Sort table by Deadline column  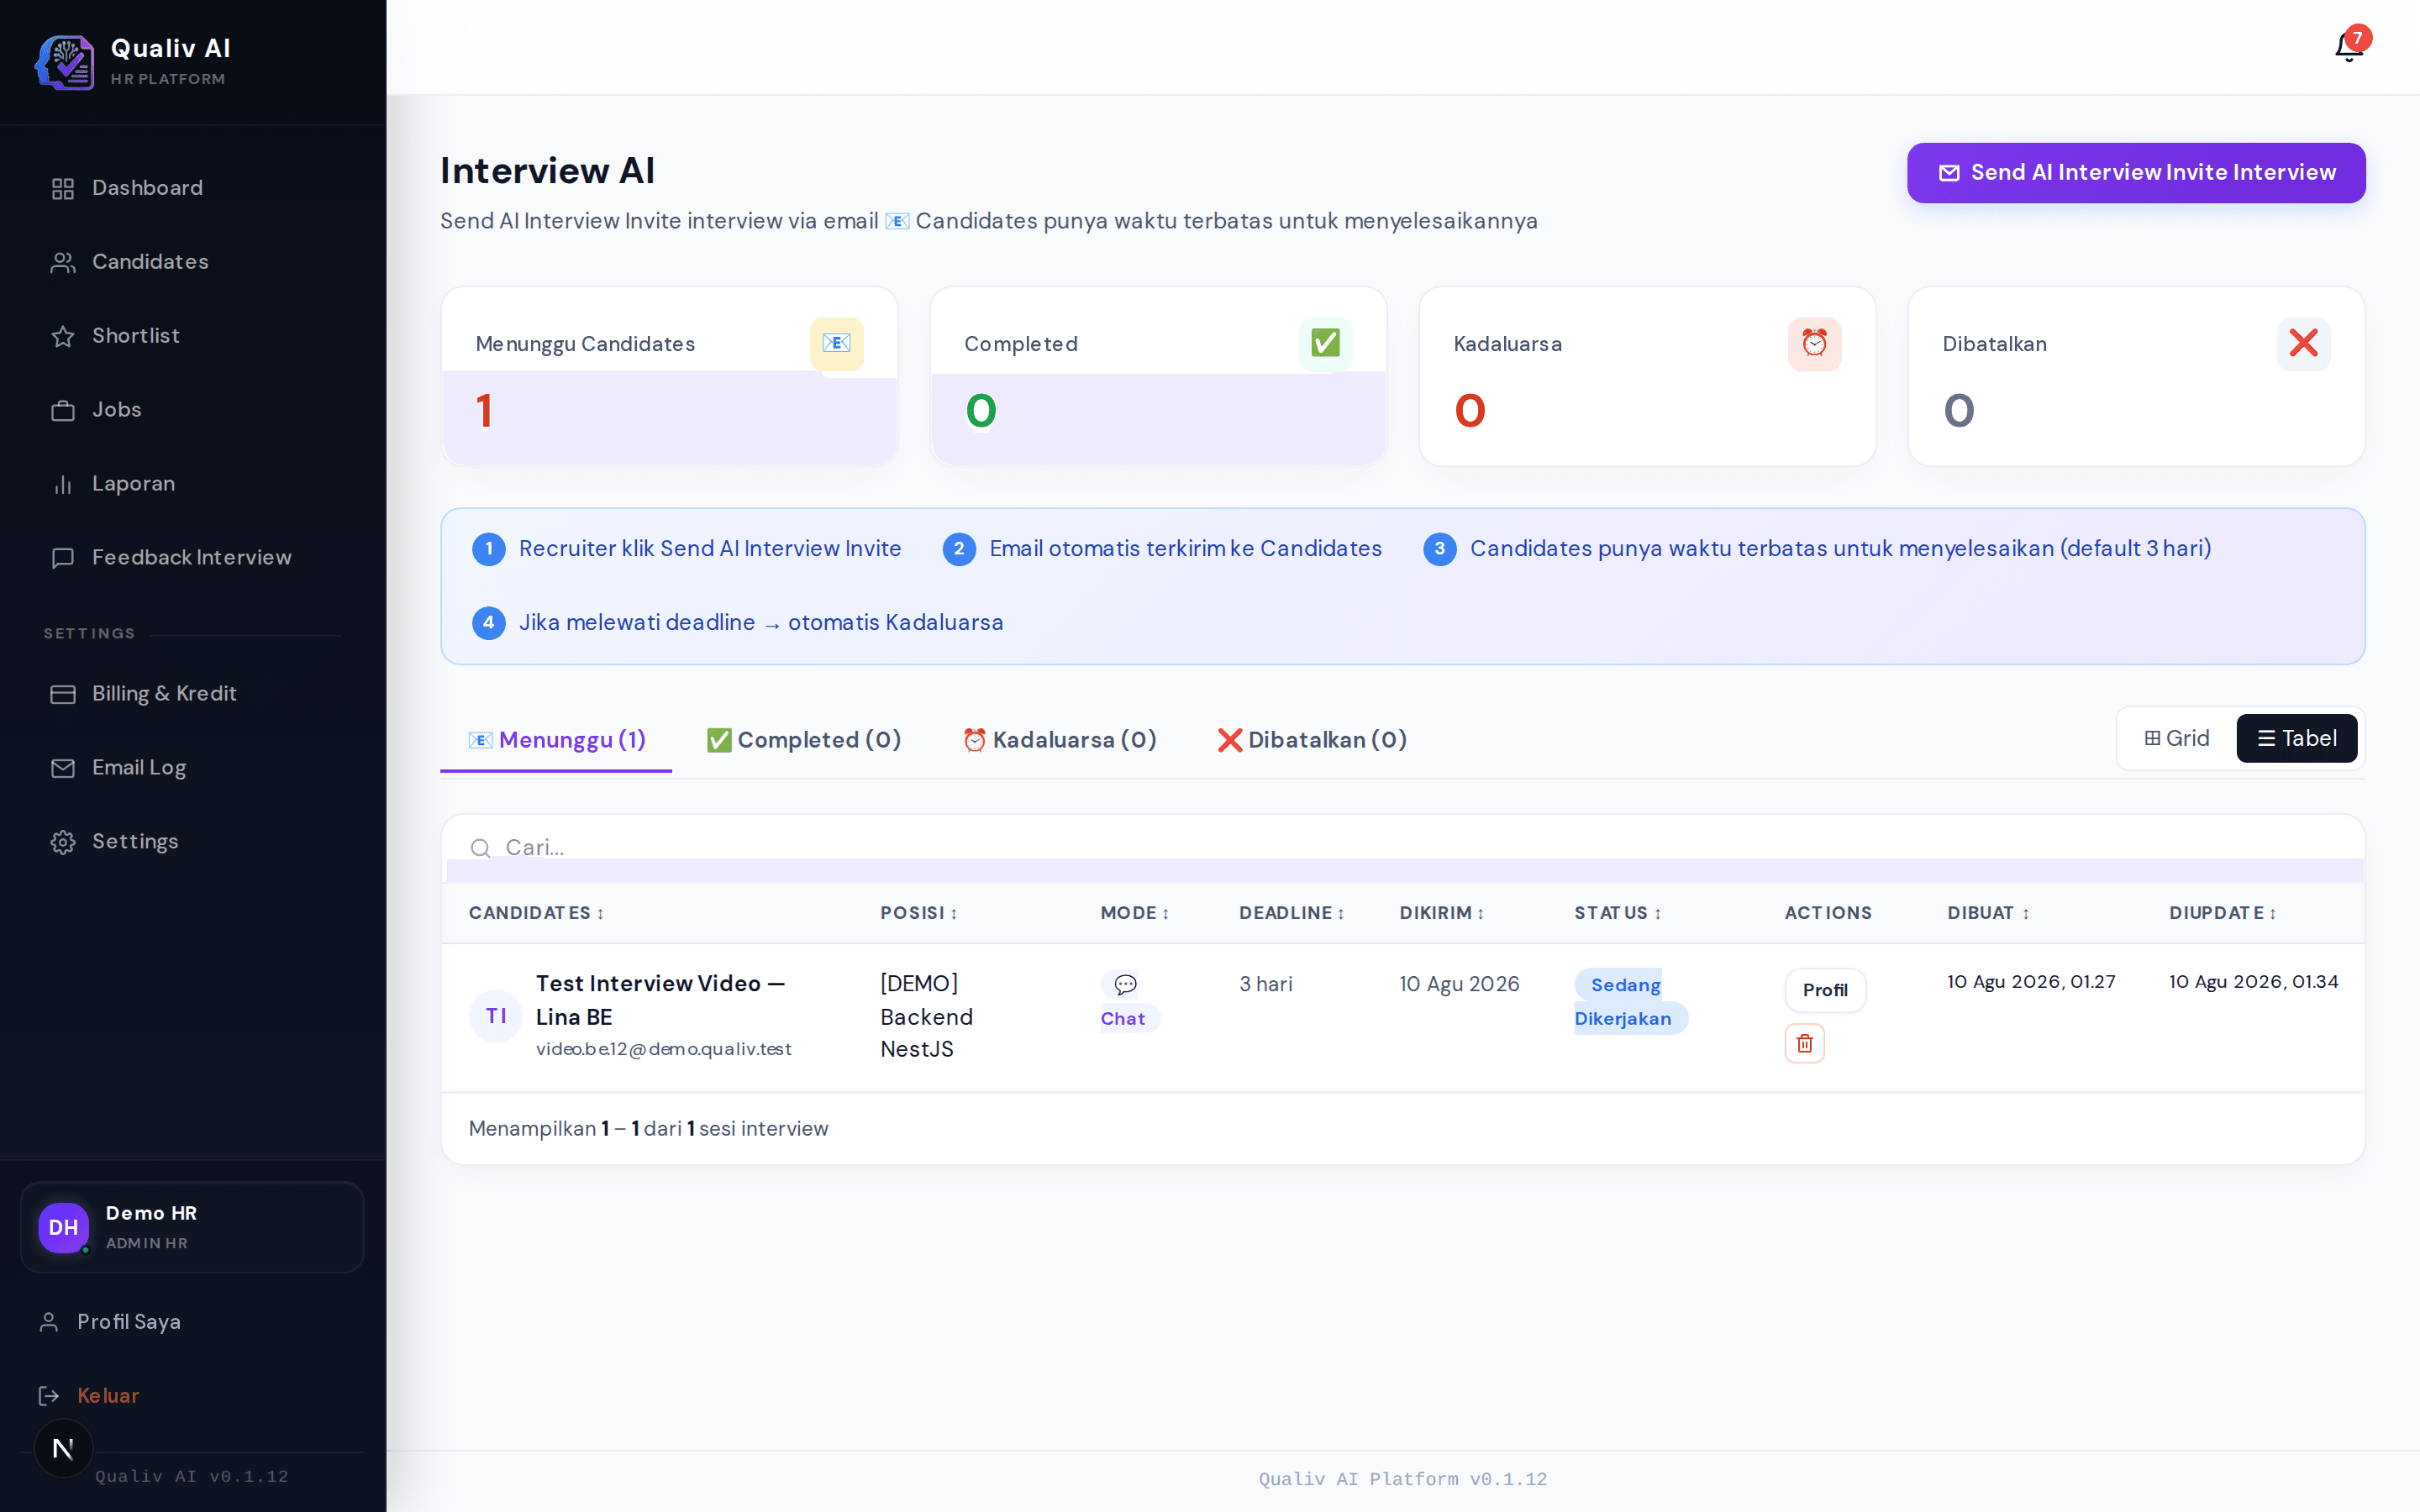(x=1292, y=913)
